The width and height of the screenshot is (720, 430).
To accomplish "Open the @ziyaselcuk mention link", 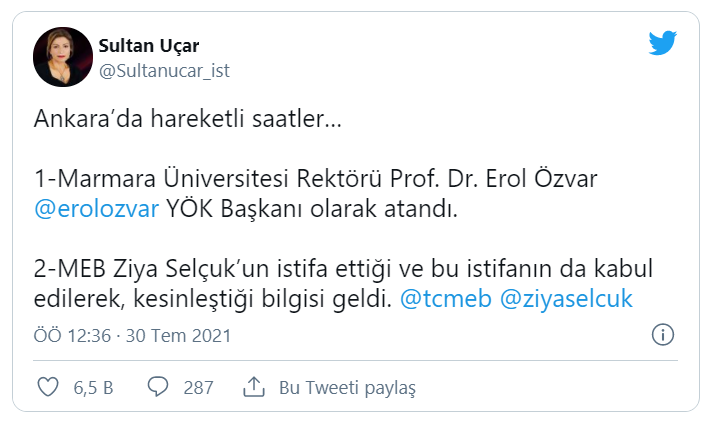I will point(566,299).
